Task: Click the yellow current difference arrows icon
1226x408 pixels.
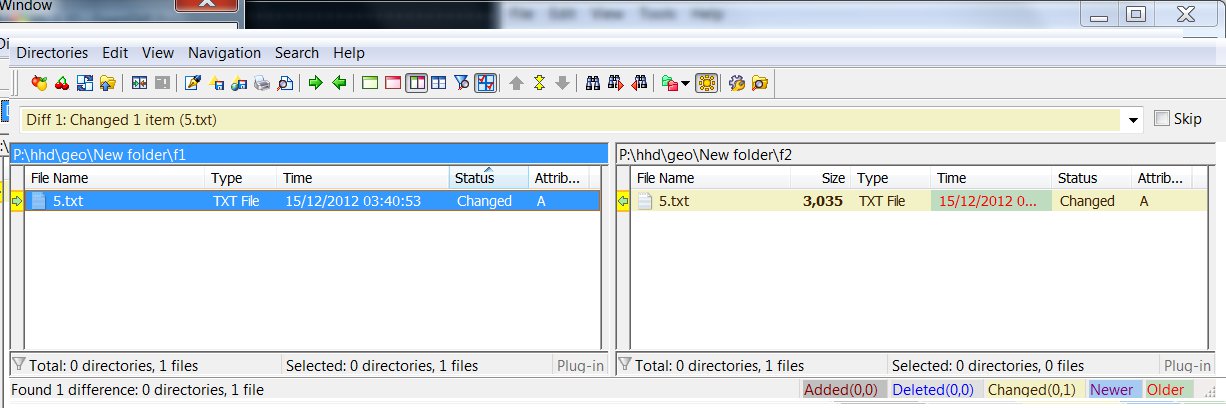Action: [x=540, y=83]
